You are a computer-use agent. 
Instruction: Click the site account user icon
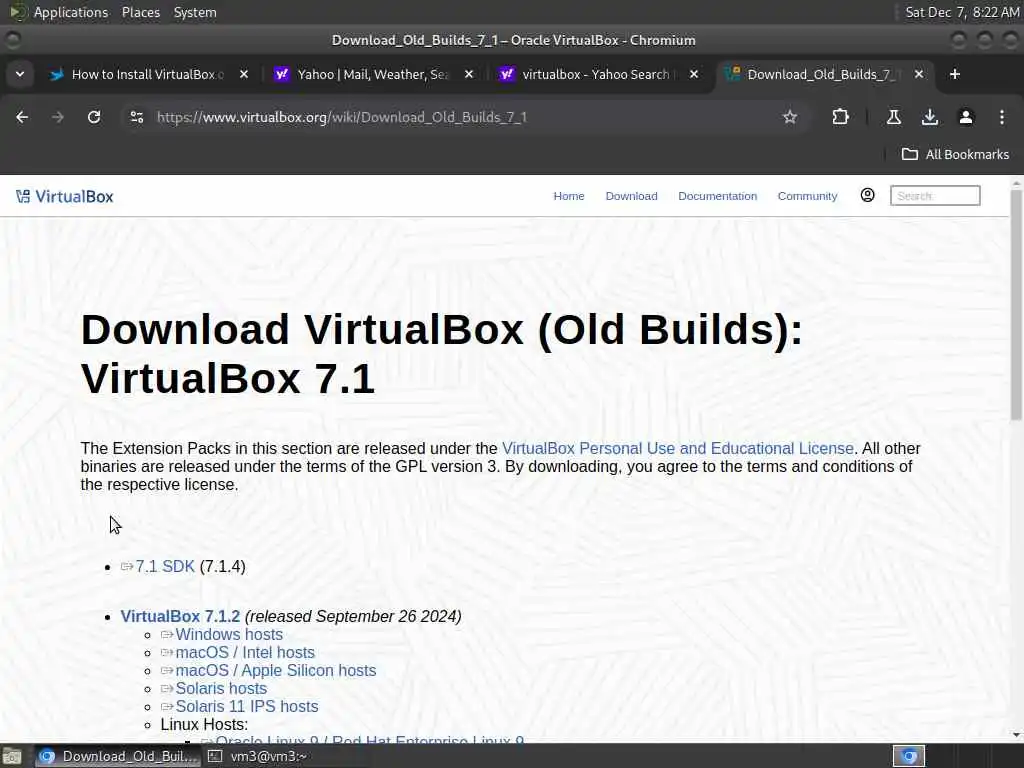click(867, 195)
